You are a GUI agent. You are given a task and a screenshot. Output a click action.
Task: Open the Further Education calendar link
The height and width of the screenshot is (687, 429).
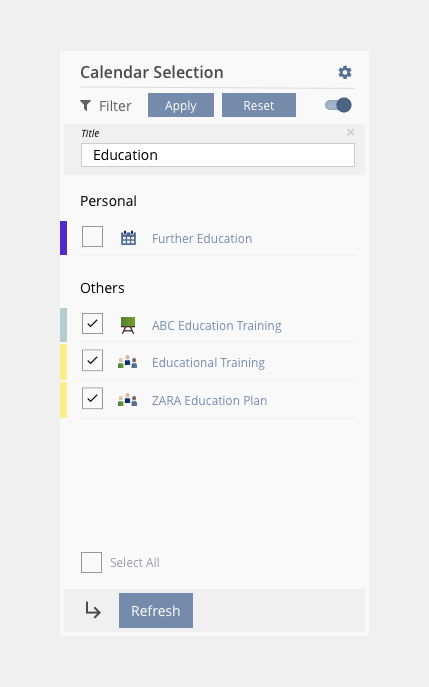pyautogui.click(x=202, y=238)
